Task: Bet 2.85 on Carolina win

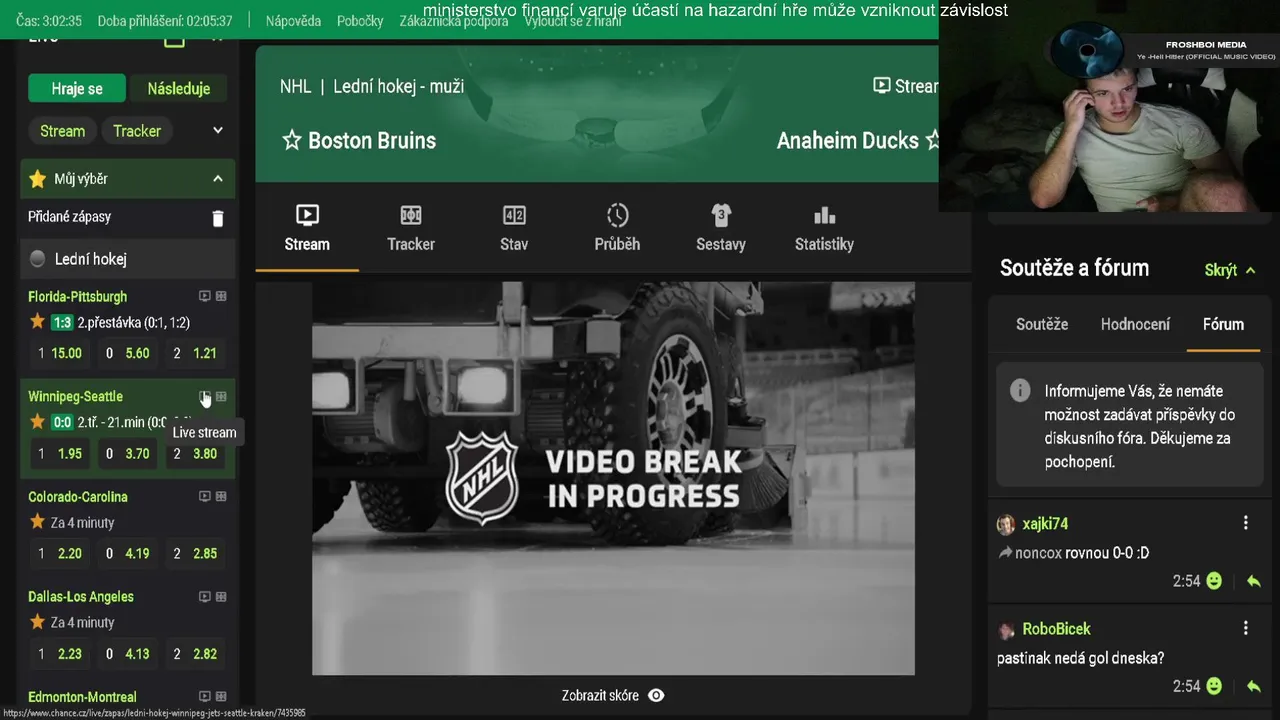Action: pyautogui.click(x=196, y=553)
